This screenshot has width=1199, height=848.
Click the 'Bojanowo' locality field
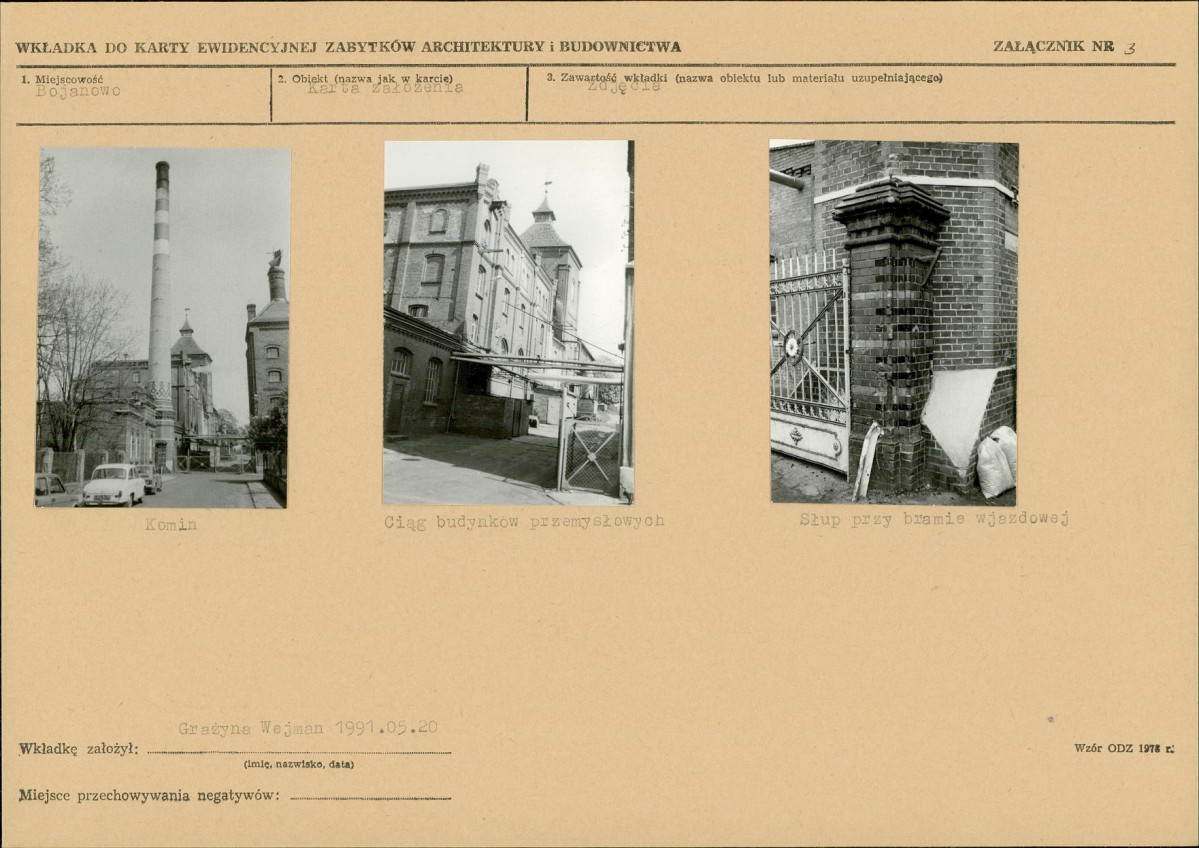tap(78, 91)
